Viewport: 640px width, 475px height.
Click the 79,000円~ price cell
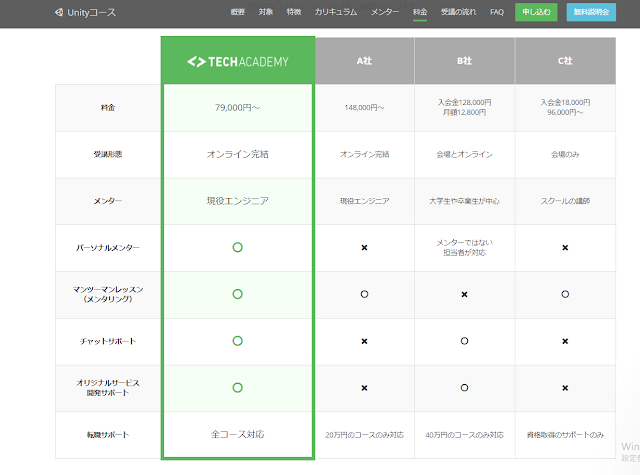point(238,108)
